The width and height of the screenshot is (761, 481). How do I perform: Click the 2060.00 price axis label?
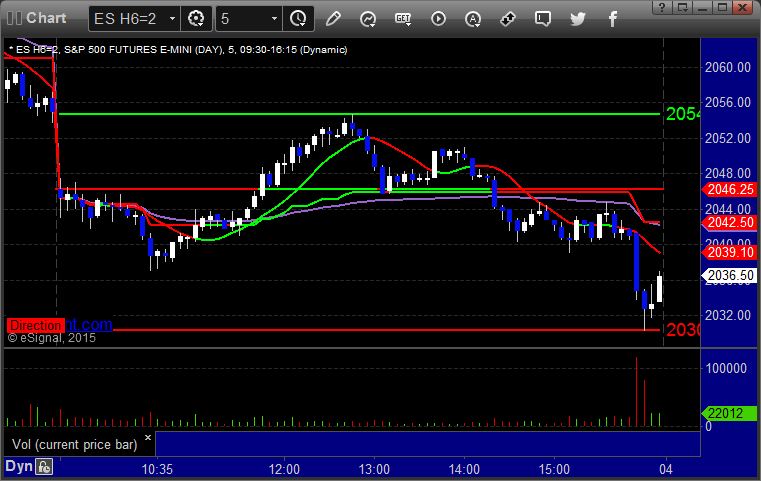click(x=728, y=67)
